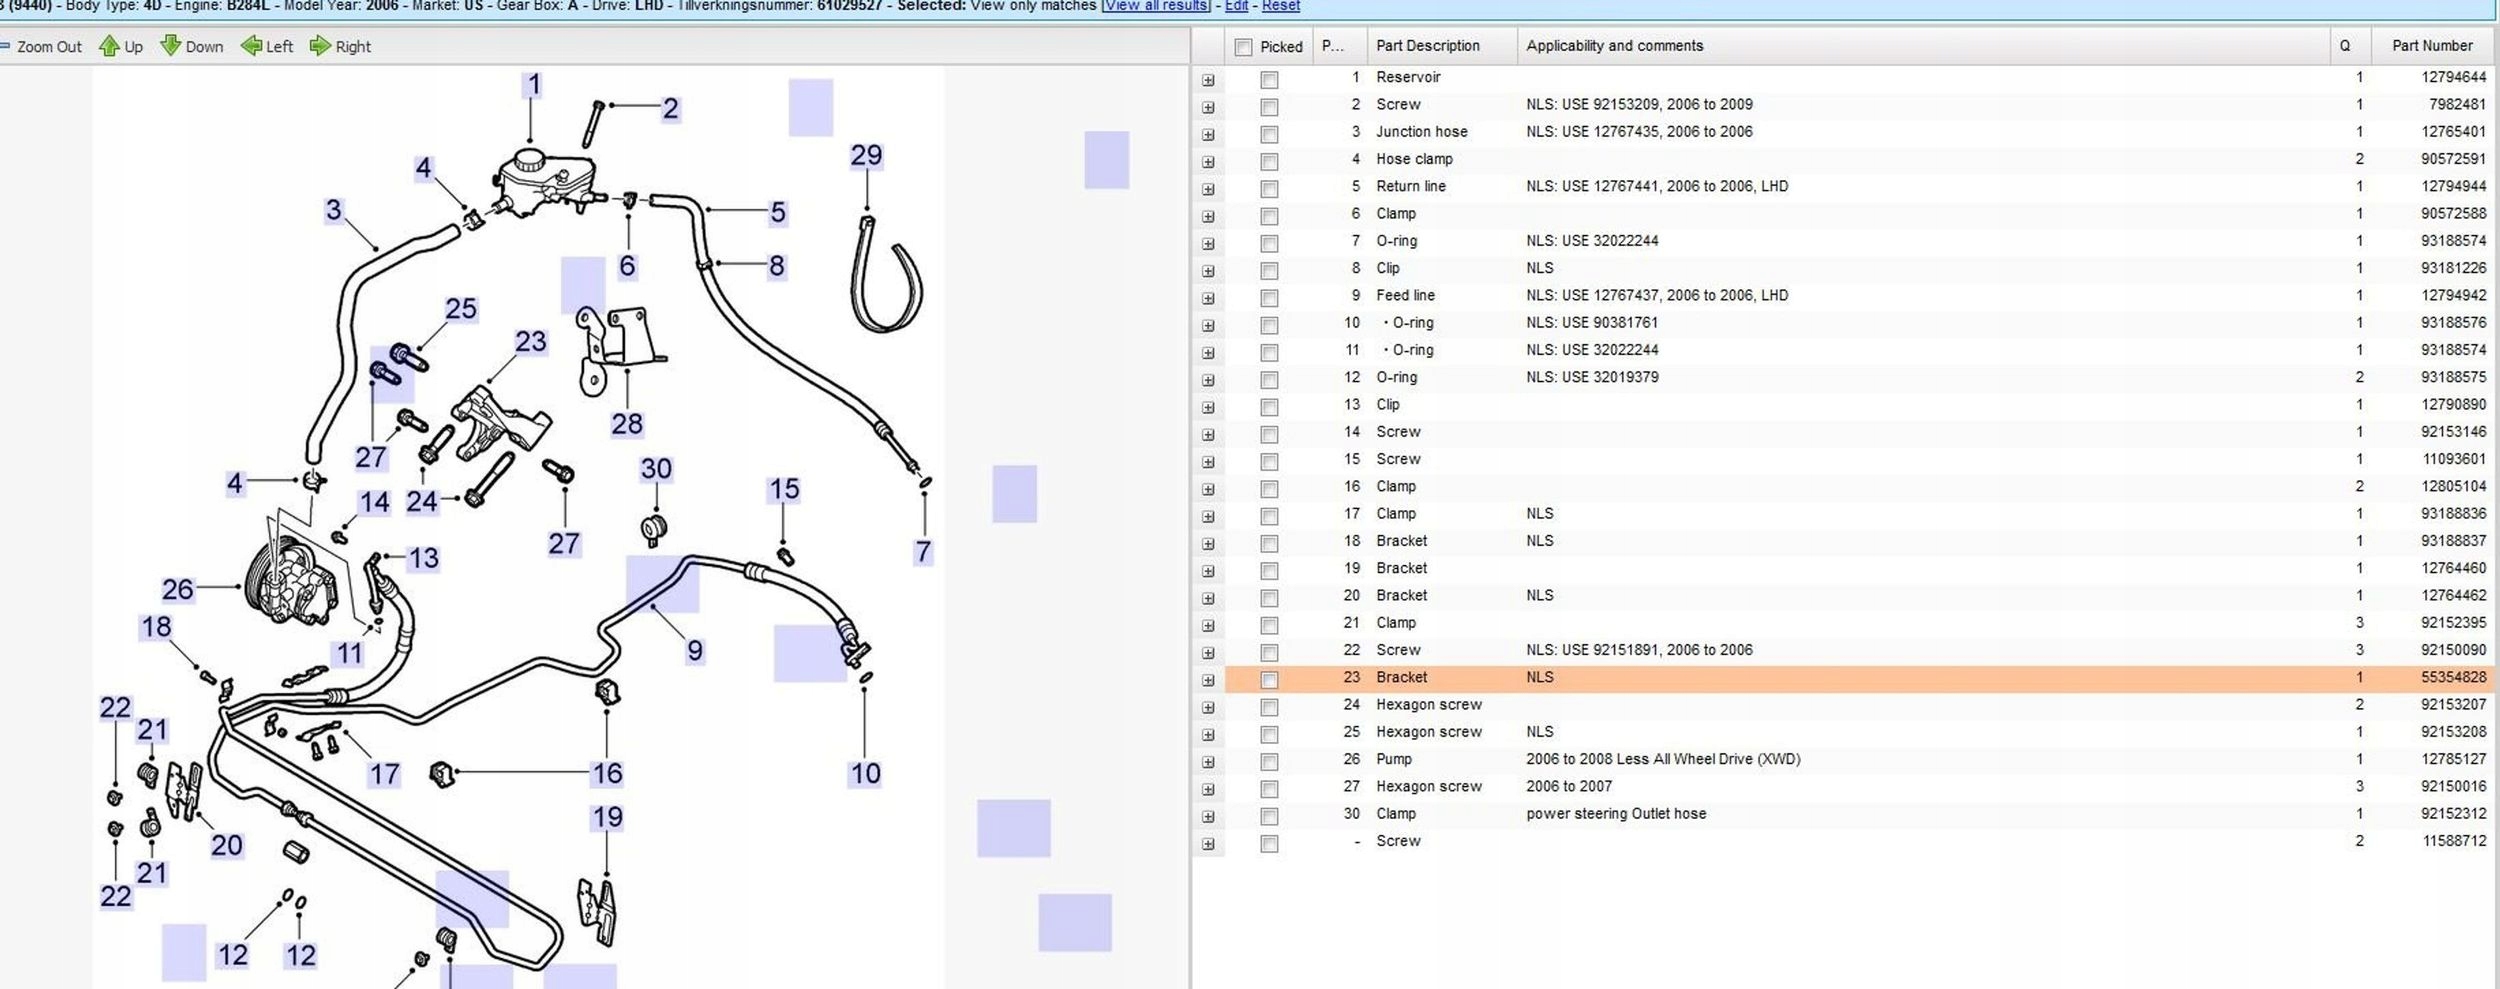Viewport: 2500px width, 989px height.
Task: Click the highlighted region over feed line 9
Action: point(662,584)
